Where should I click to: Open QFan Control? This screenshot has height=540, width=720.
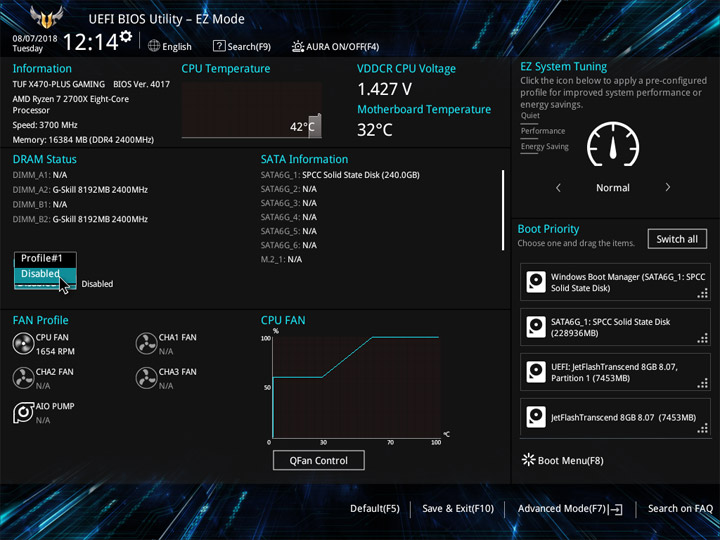coord(319,460)
